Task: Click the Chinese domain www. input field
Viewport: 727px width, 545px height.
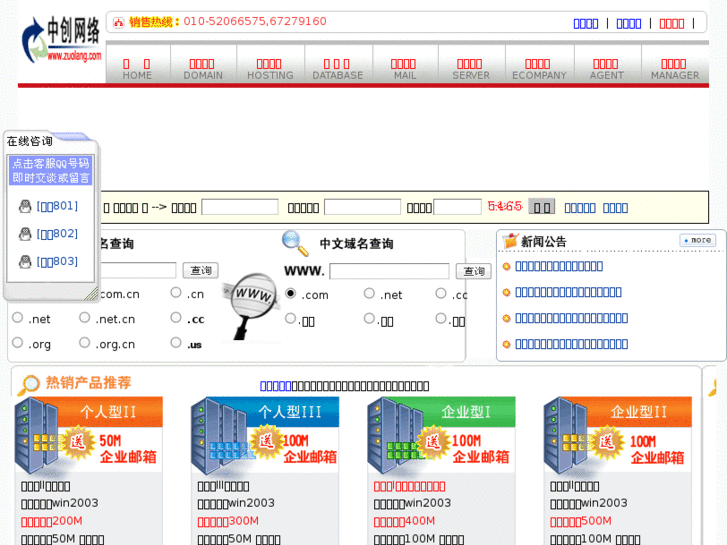Action: 389,271
